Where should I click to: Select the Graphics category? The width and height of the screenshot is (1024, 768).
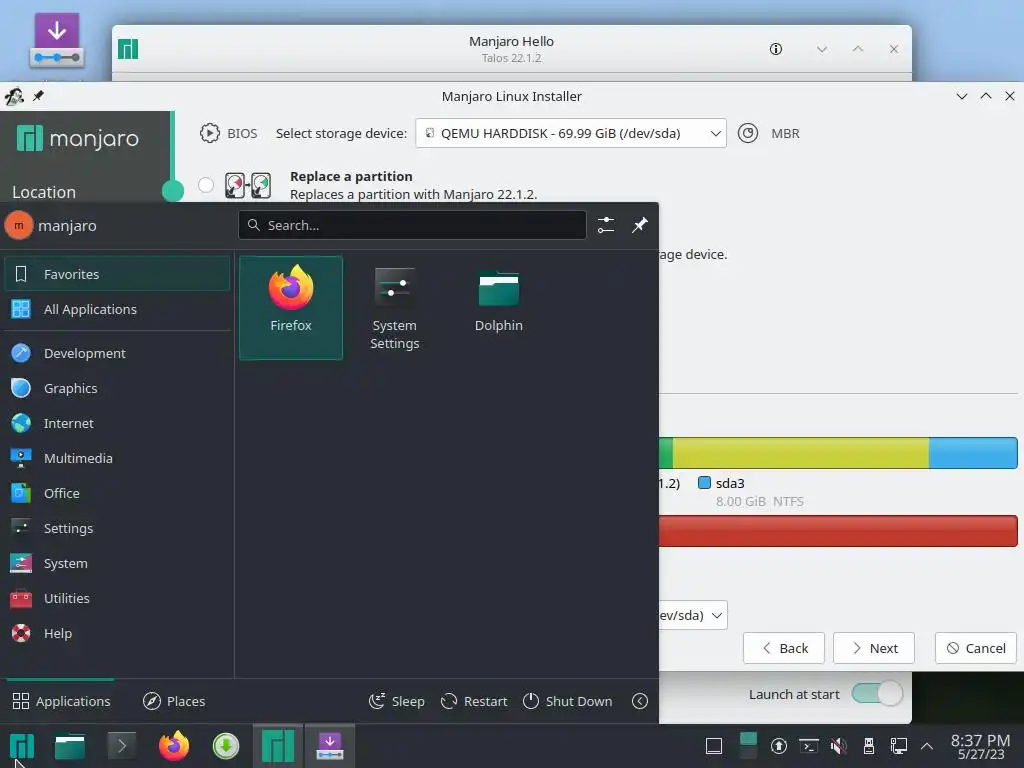pyautogui.click(x=117, y=389)
